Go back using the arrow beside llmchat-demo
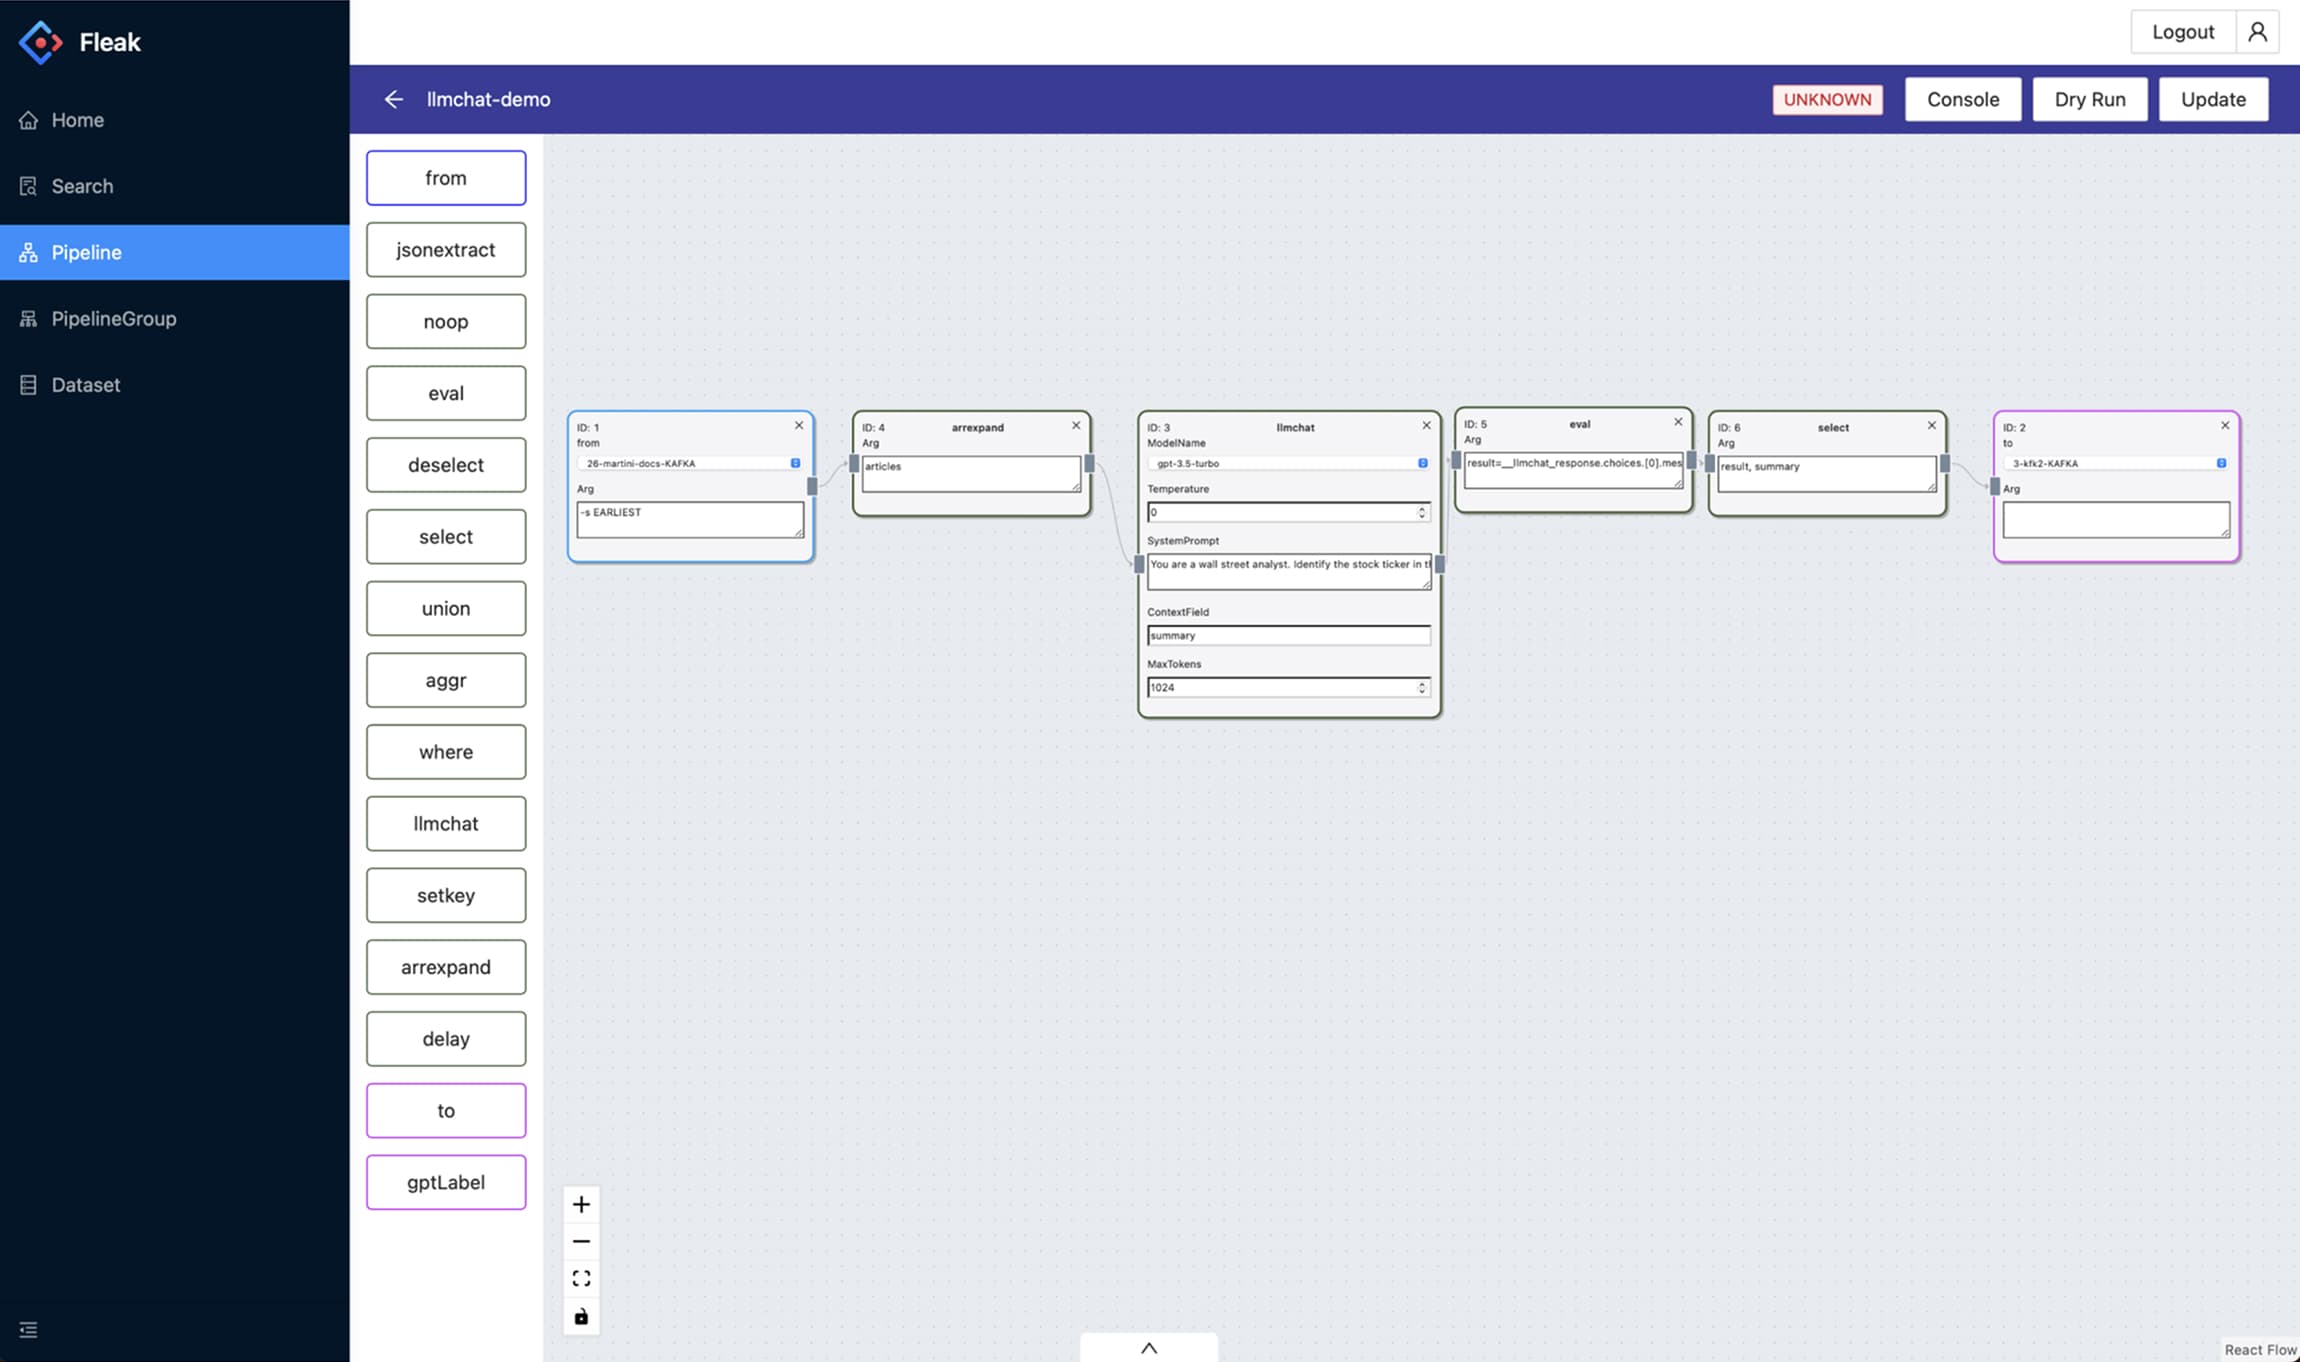This screenshot has width=2300, height=1362. tap(394, 99)
